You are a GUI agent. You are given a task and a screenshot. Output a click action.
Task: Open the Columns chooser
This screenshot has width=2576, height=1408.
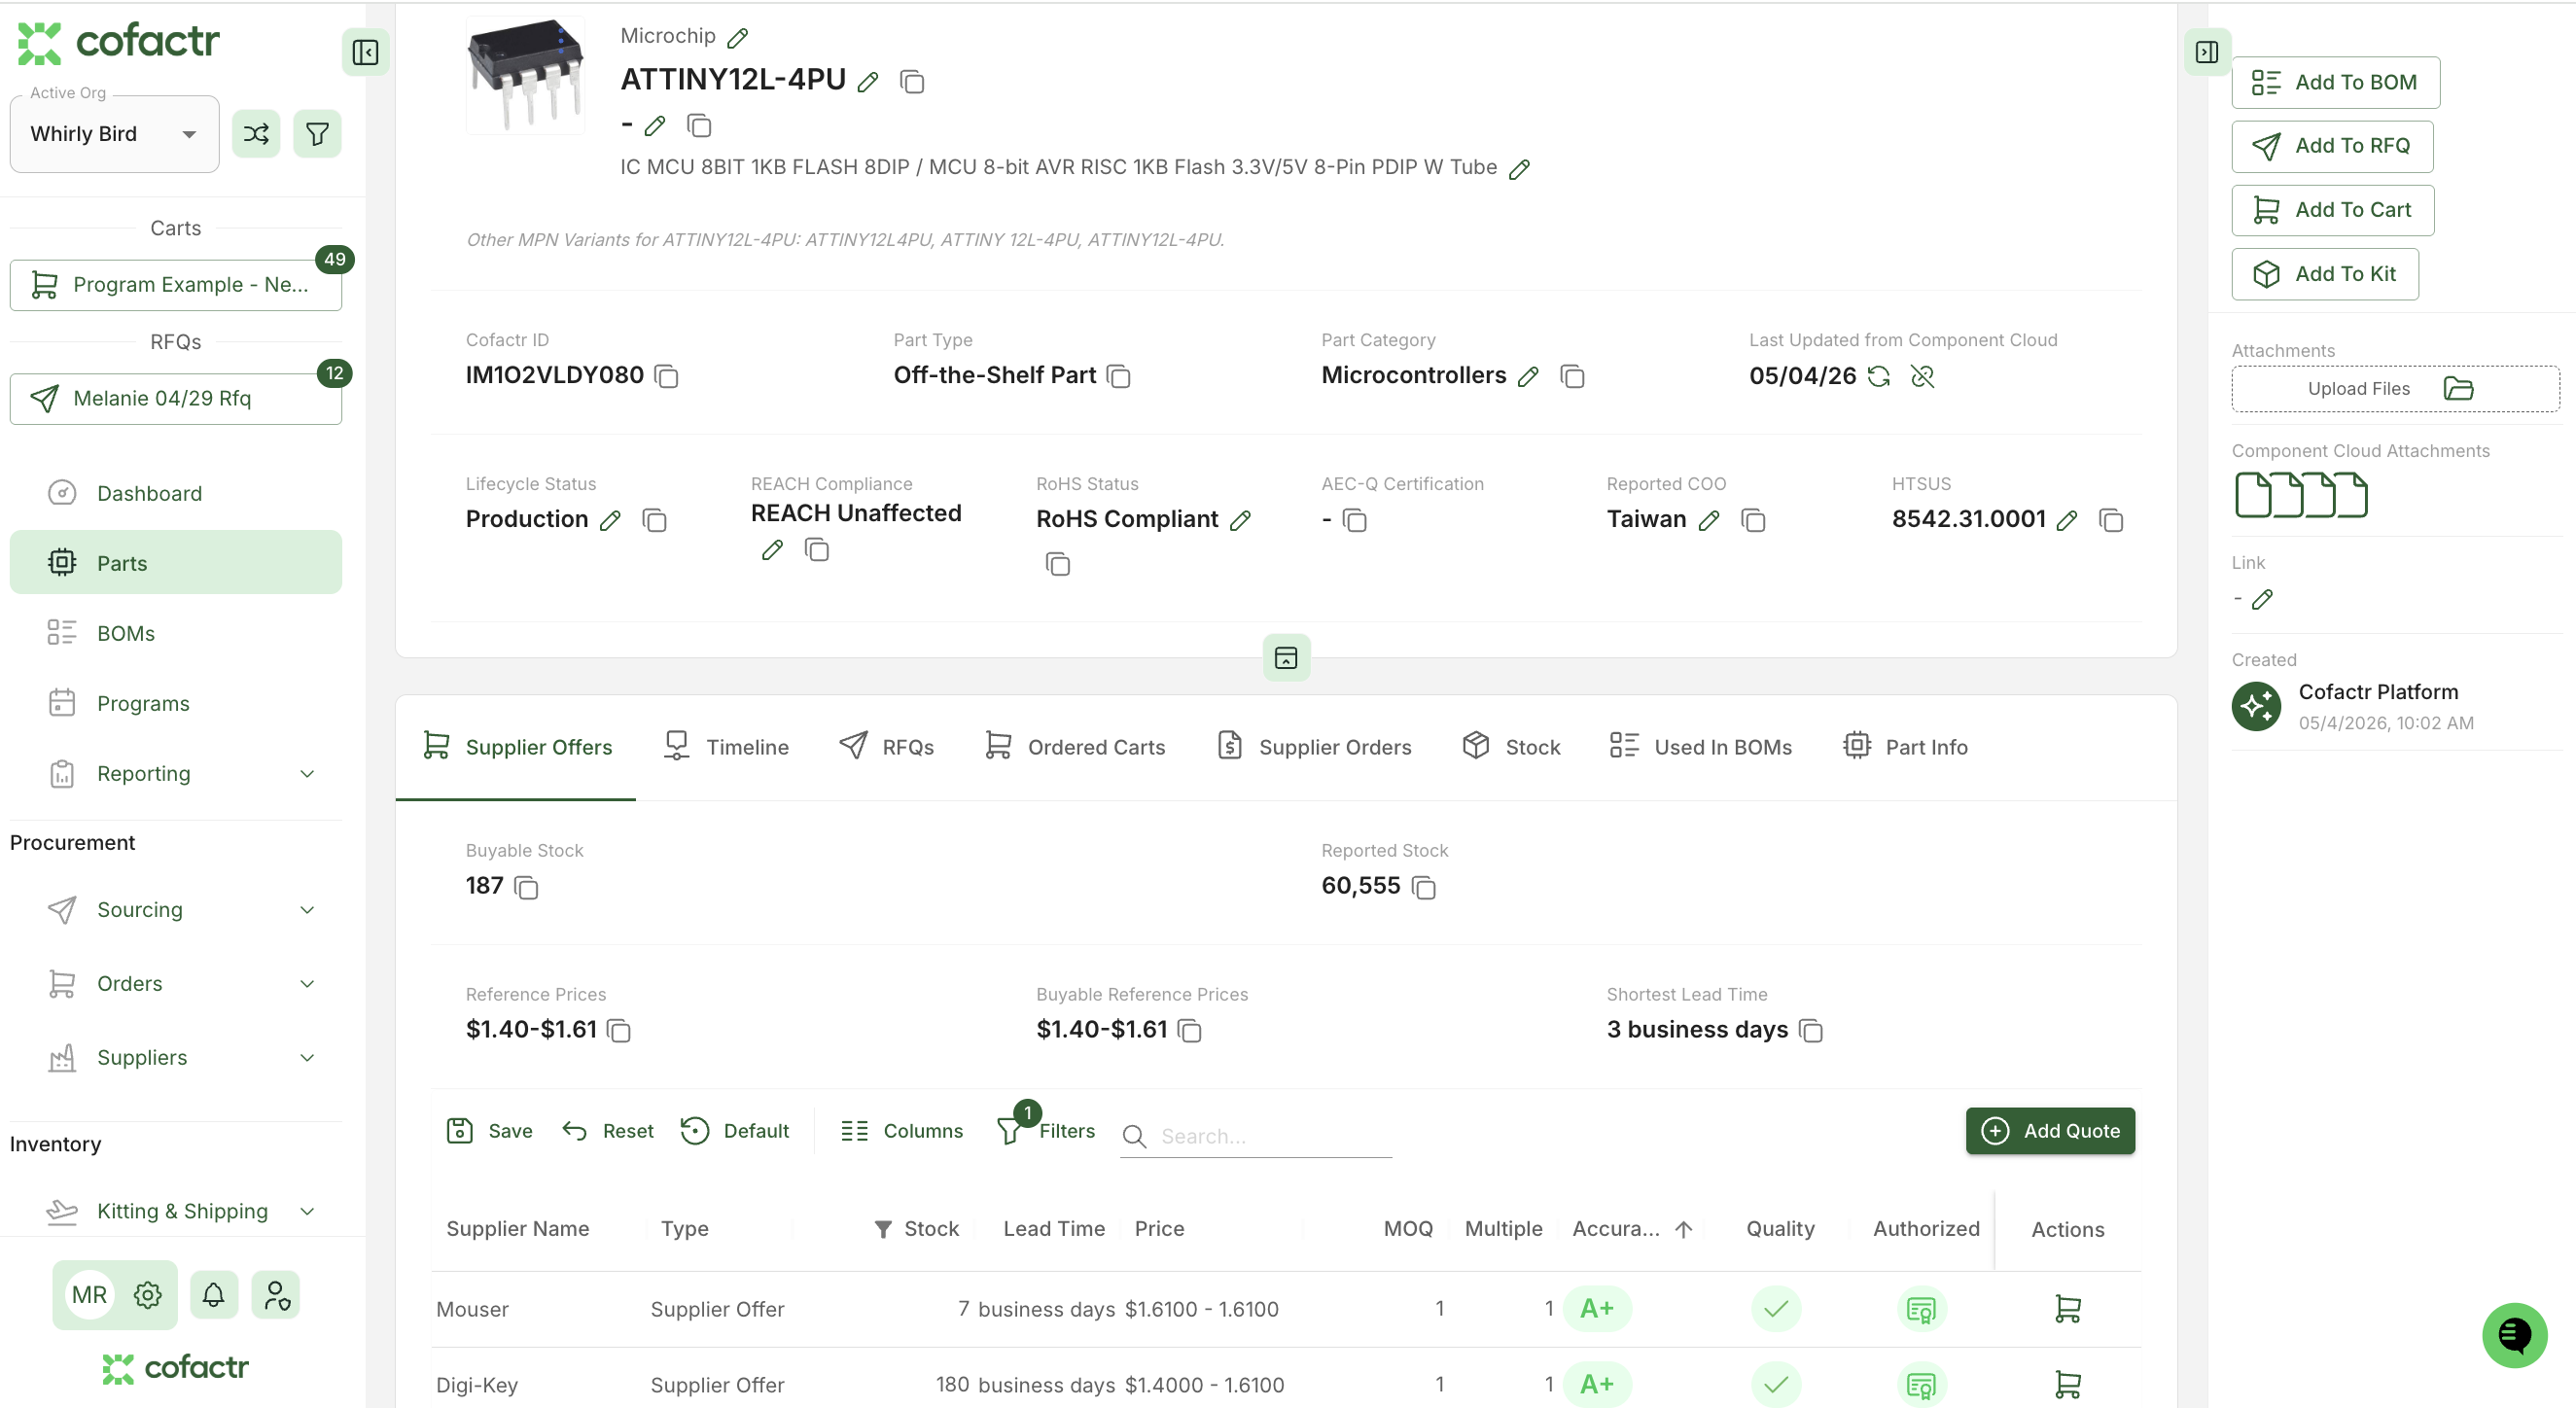[901, 1132]
